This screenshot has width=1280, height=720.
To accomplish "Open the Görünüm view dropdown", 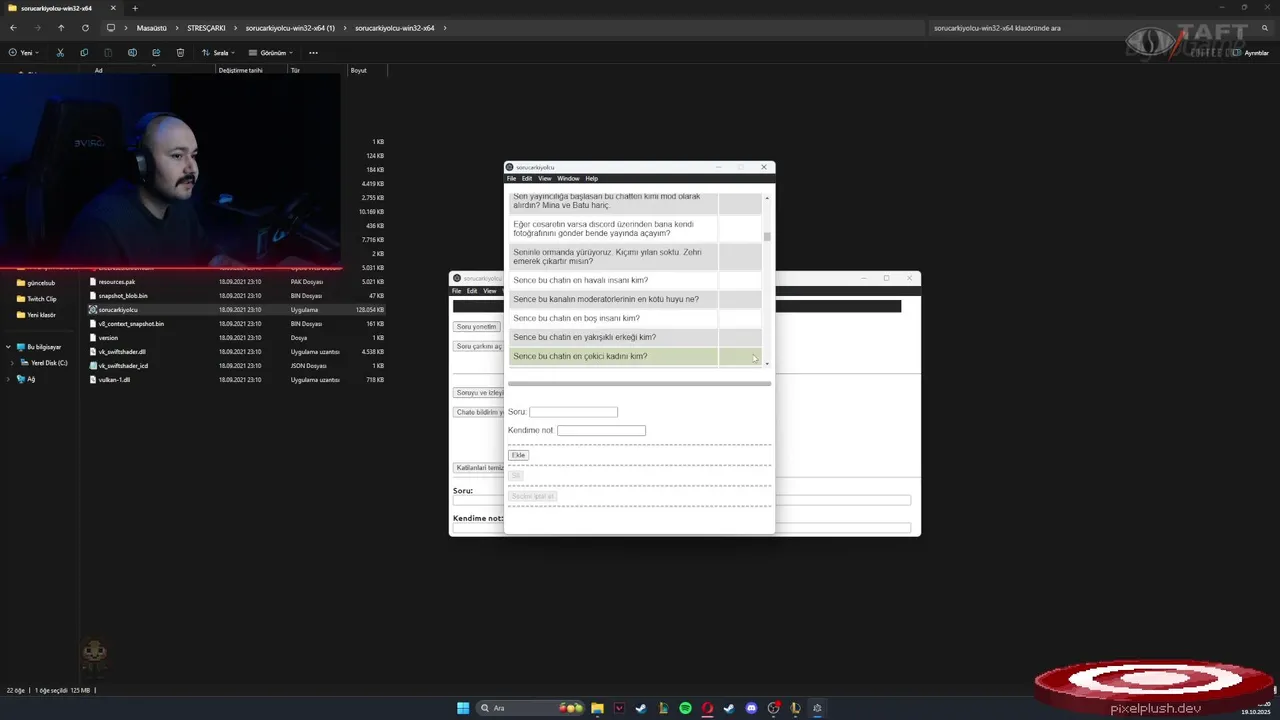I will click(271, 53).
